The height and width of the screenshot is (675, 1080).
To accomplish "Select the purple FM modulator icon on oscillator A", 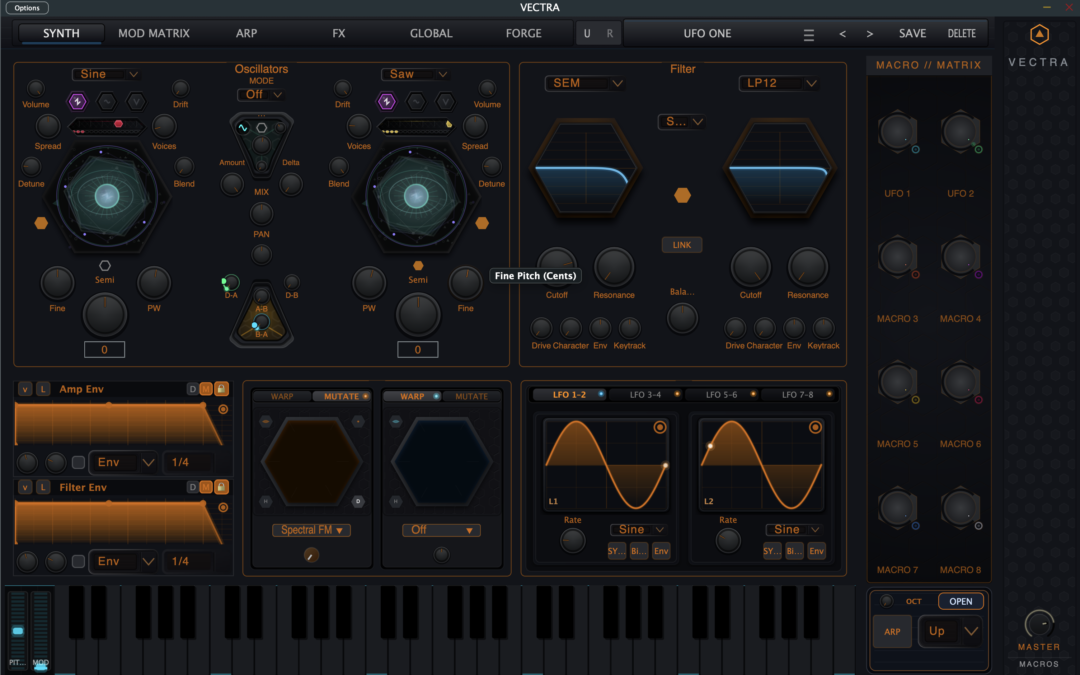I will [x=78, y=100].
